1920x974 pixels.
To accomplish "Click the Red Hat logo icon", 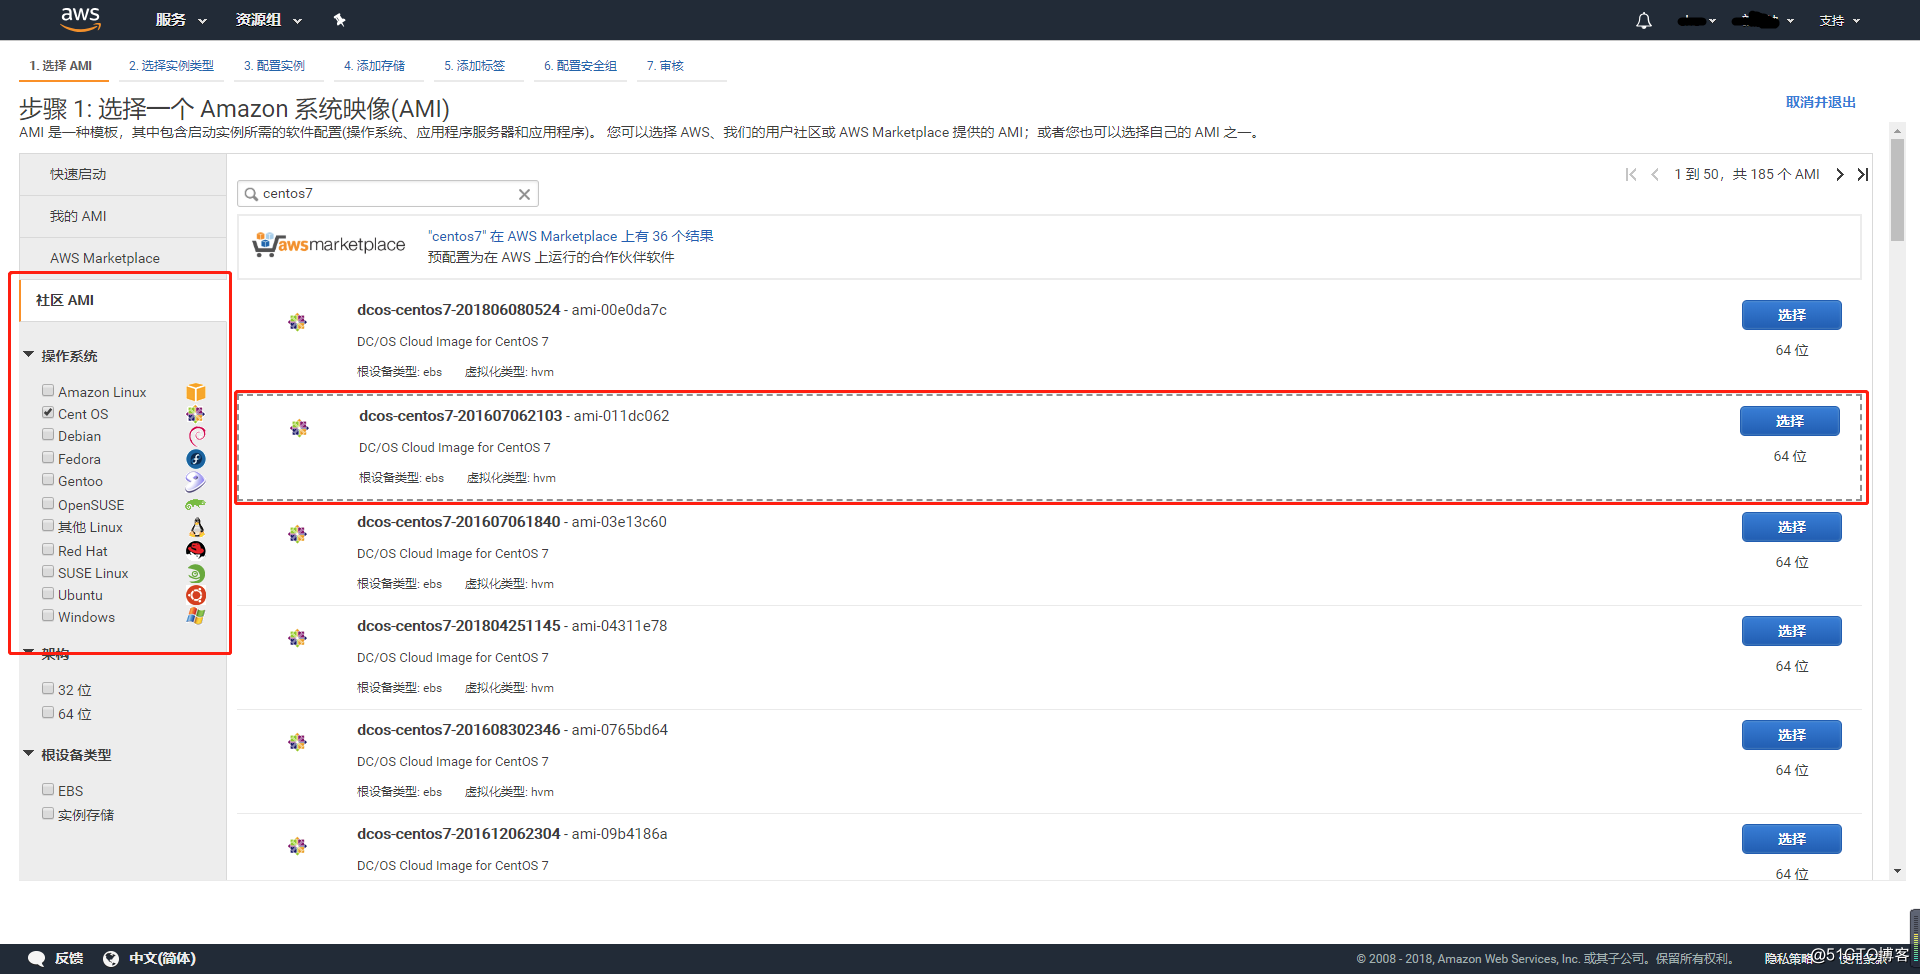I will click(x=196, y=550).
